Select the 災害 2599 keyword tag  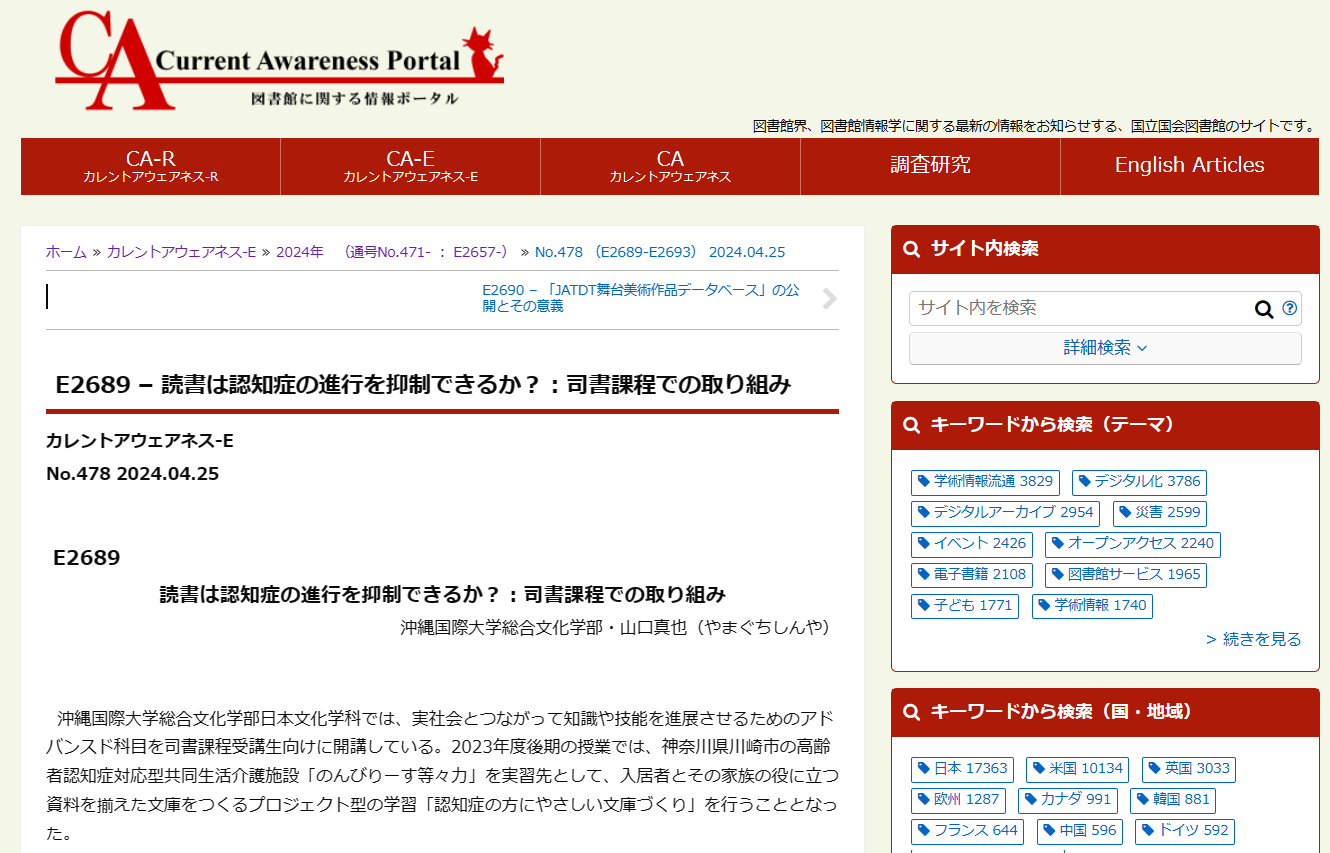[1159, 513]
